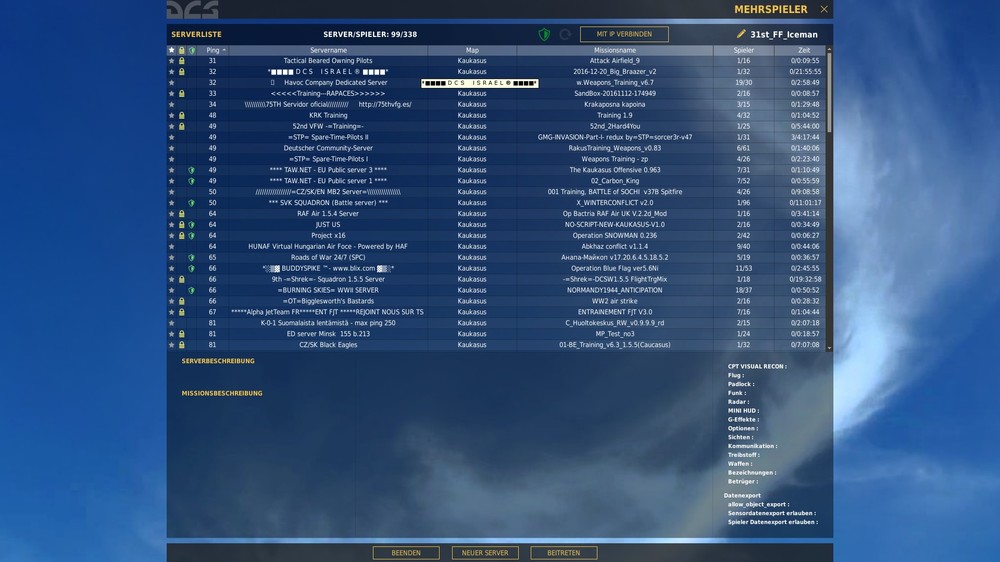Image resolution: width=1000 pixels, height=562 pixels.
Task: Click lock icon on Project x16 row
Action: pos(181,235)
